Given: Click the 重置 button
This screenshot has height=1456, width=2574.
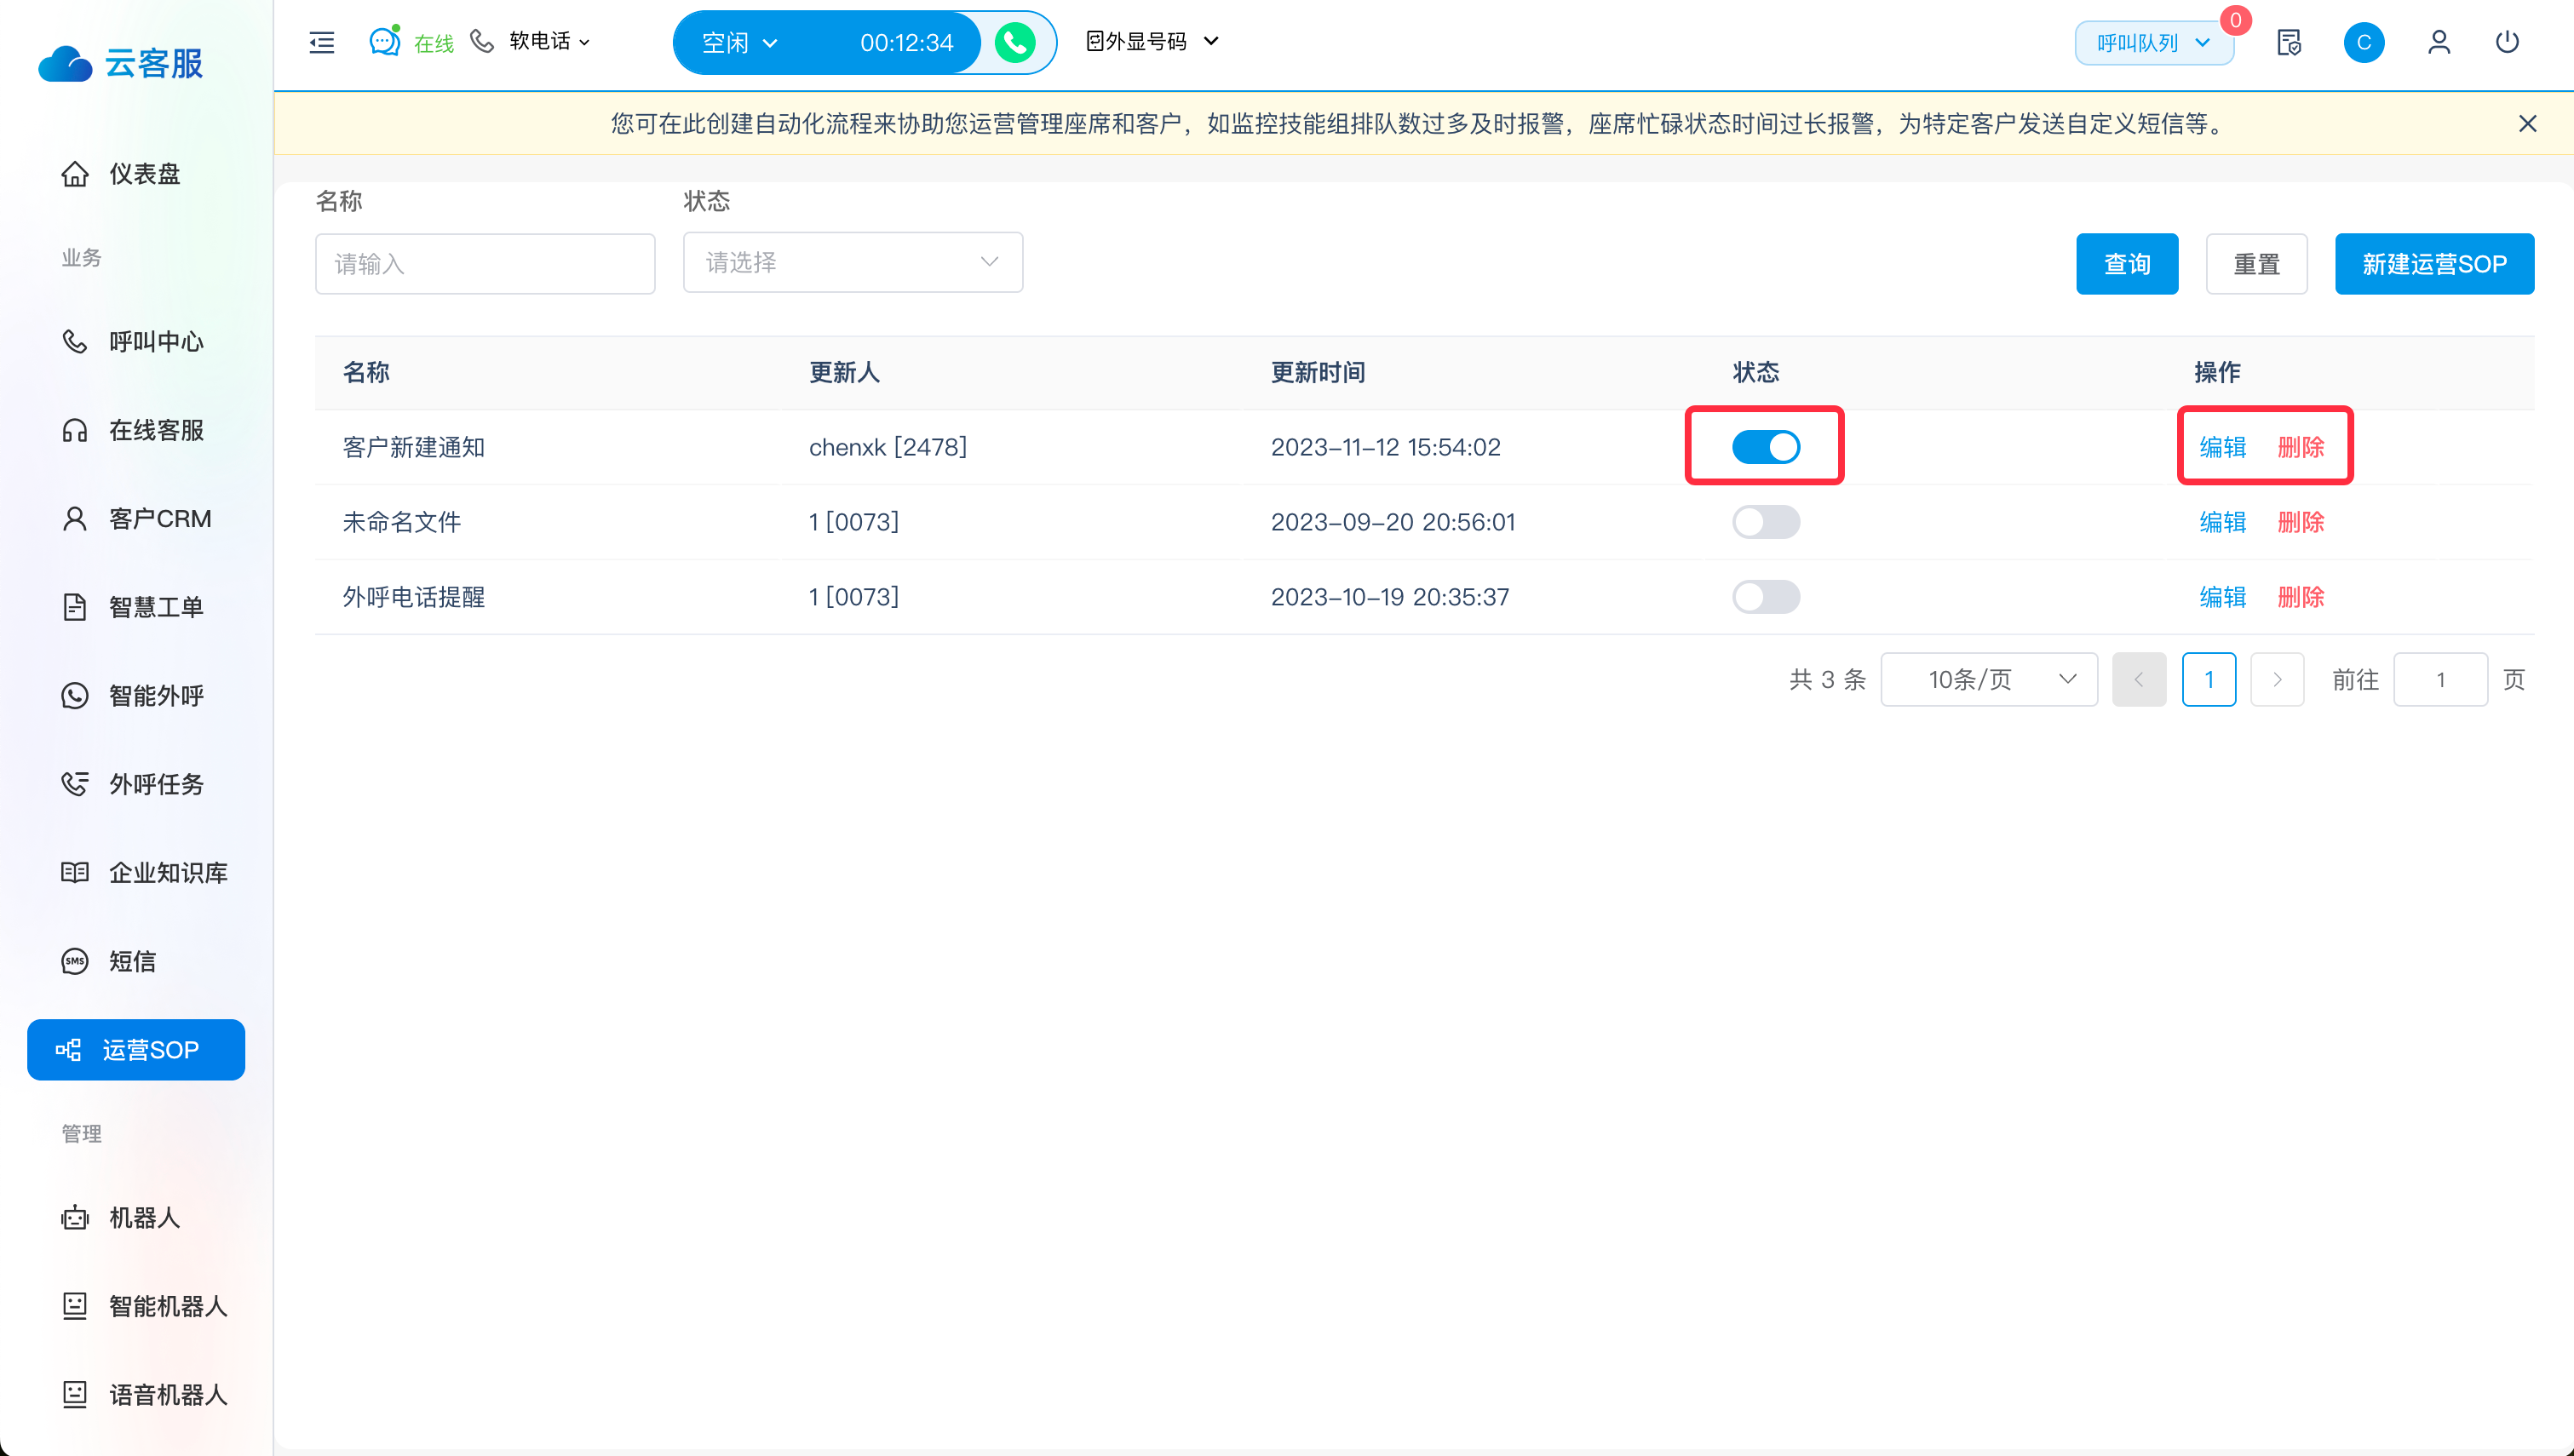Looking at the screenshot, I should pyautogui.click(x=2256, y=264).
